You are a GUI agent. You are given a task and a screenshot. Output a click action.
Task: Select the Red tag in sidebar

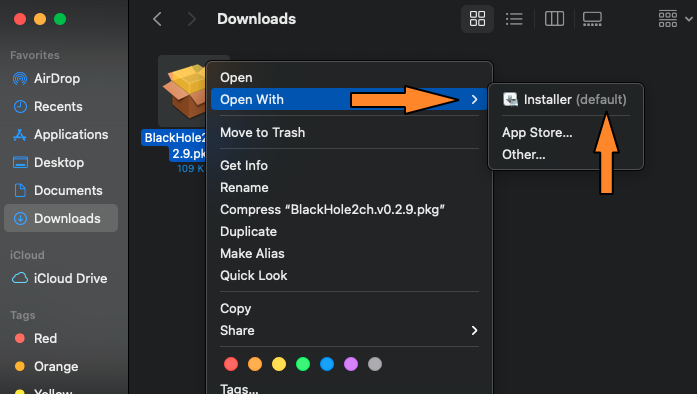click(x=61, y=338)
